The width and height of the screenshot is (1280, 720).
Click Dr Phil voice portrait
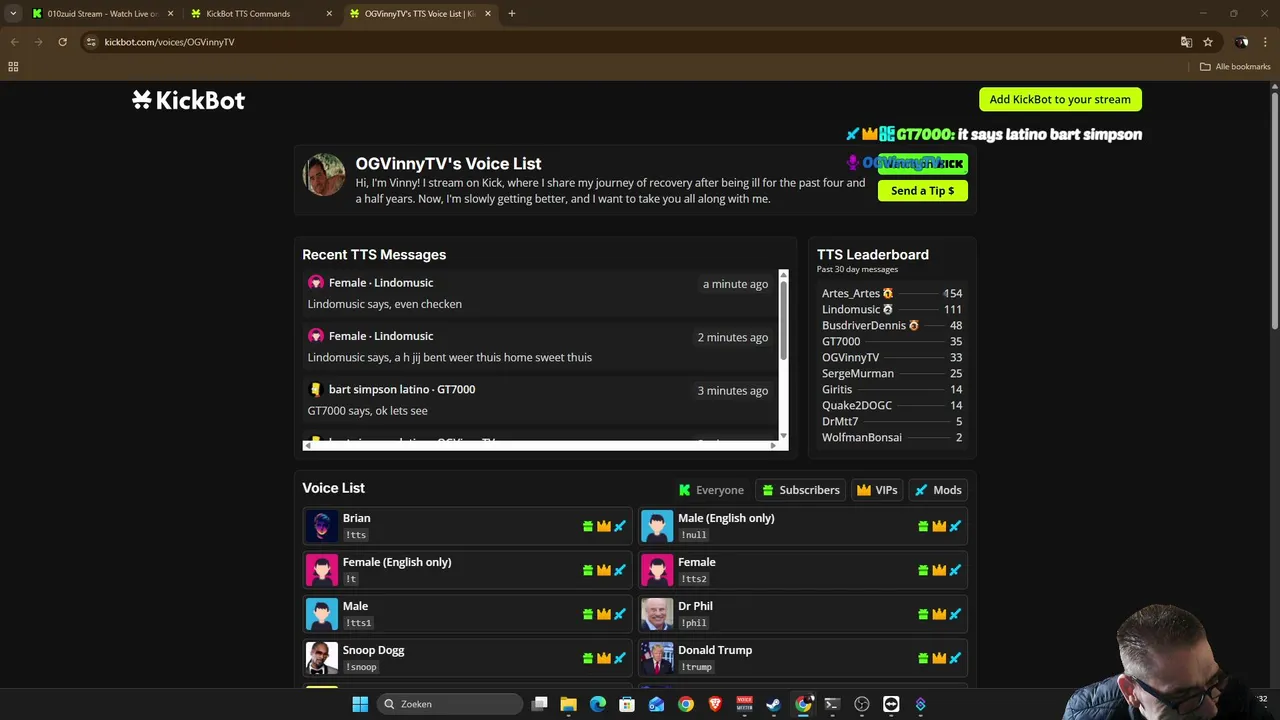[x=657, y=614]
